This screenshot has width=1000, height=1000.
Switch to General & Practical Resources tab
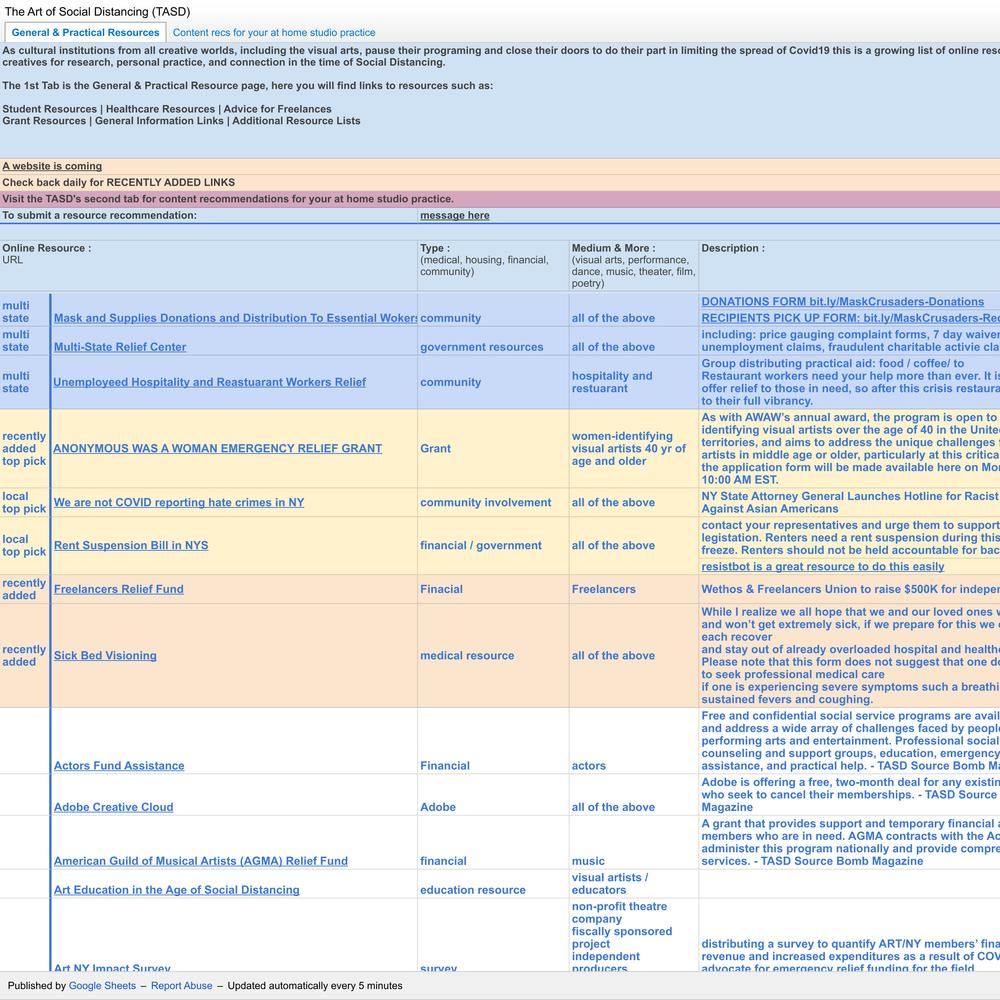(x=85, y=33)
